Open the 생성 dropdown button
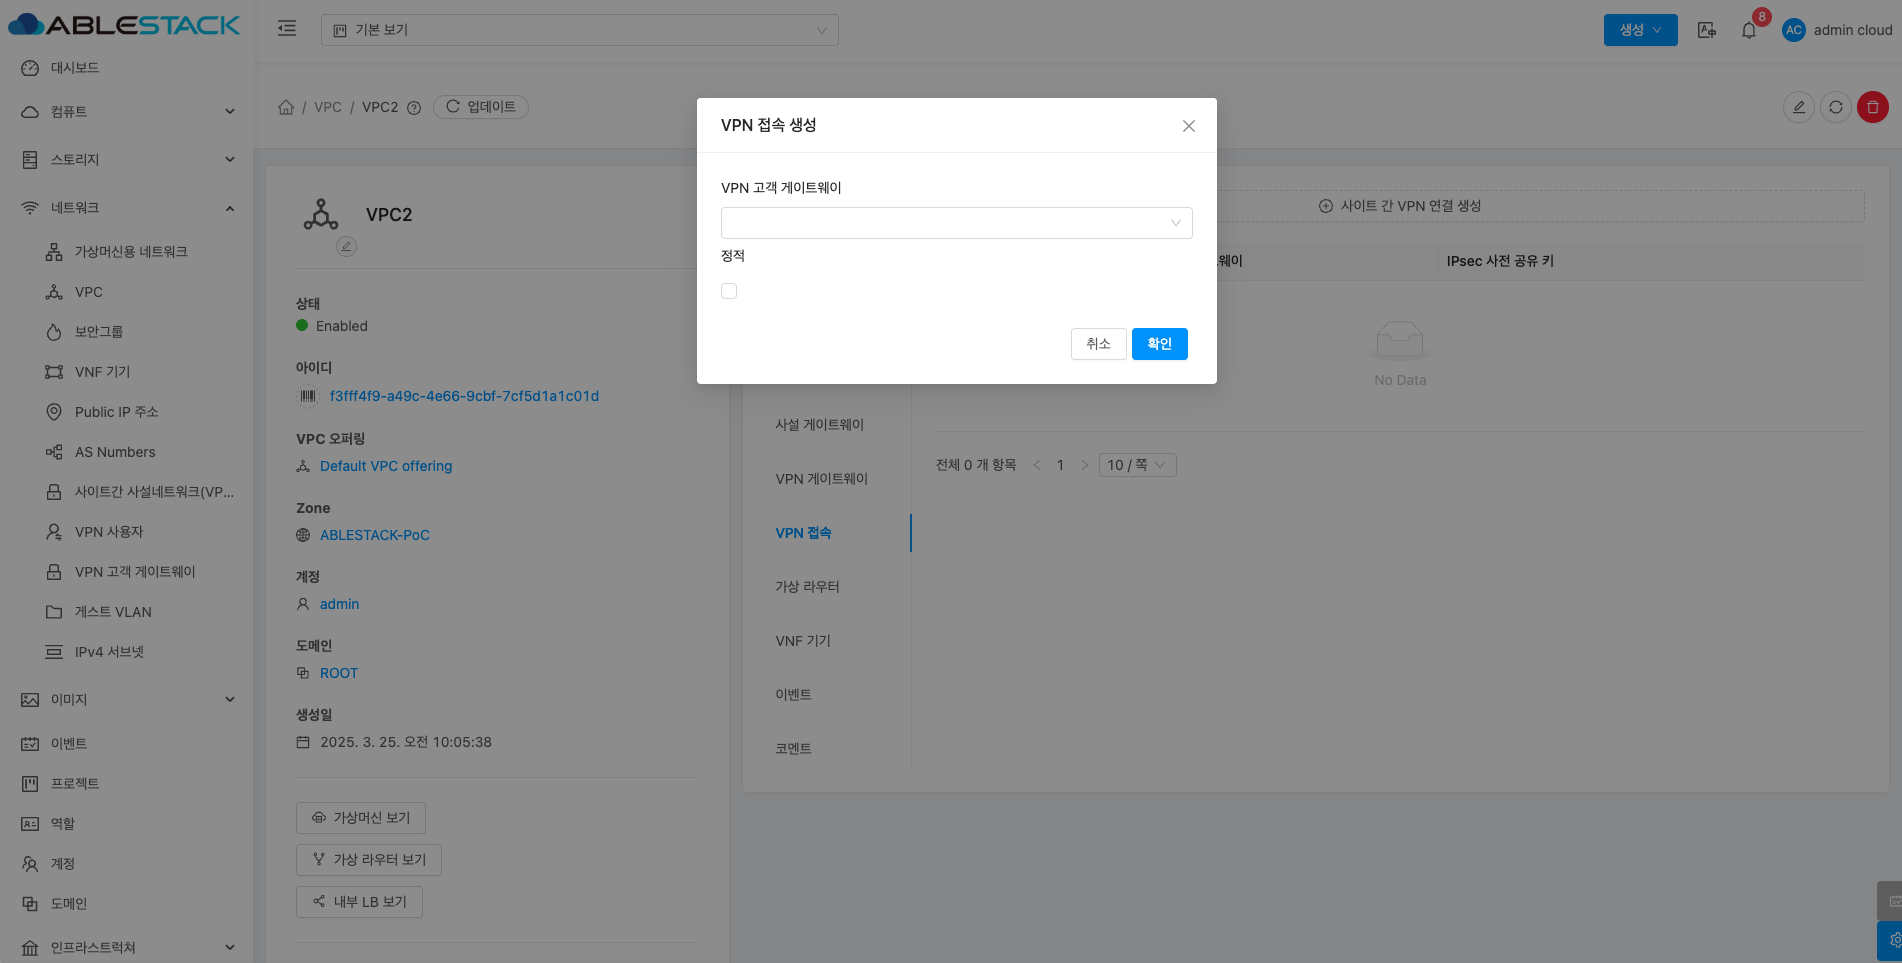The image size is (1902, 963). 1640,30
